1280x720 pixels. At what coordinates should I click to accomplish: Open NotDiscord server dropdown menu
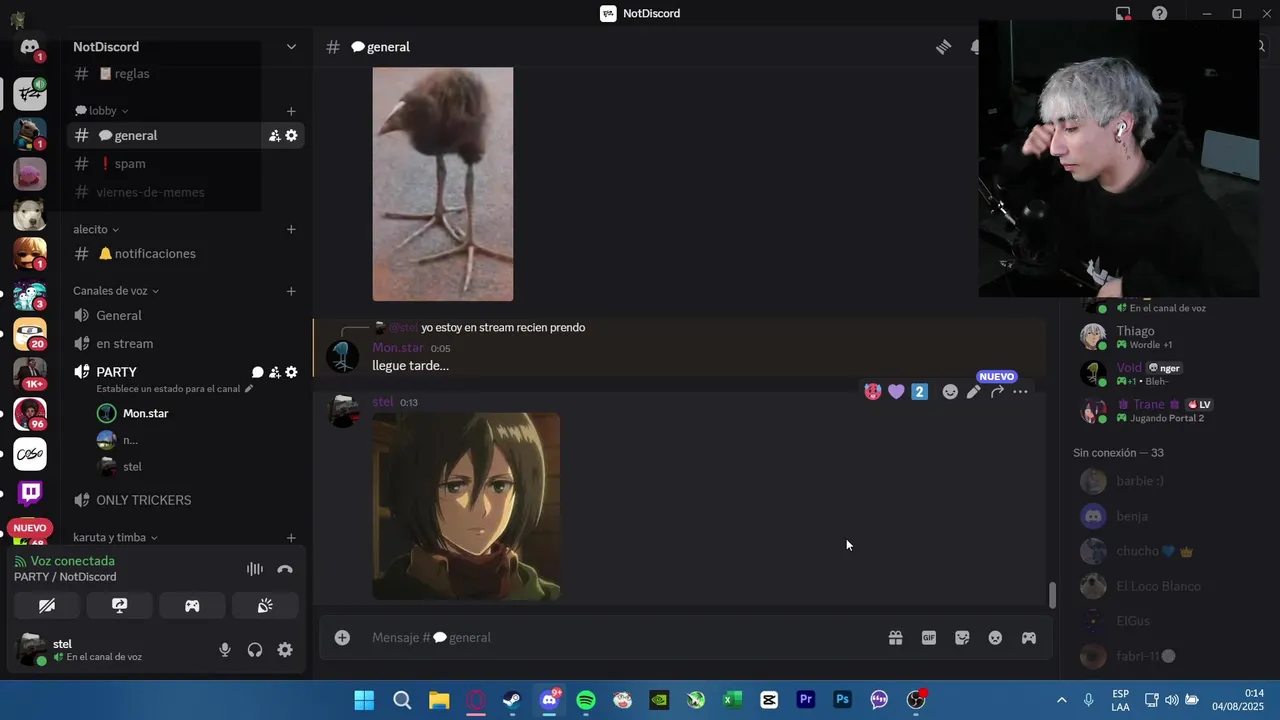291,47
